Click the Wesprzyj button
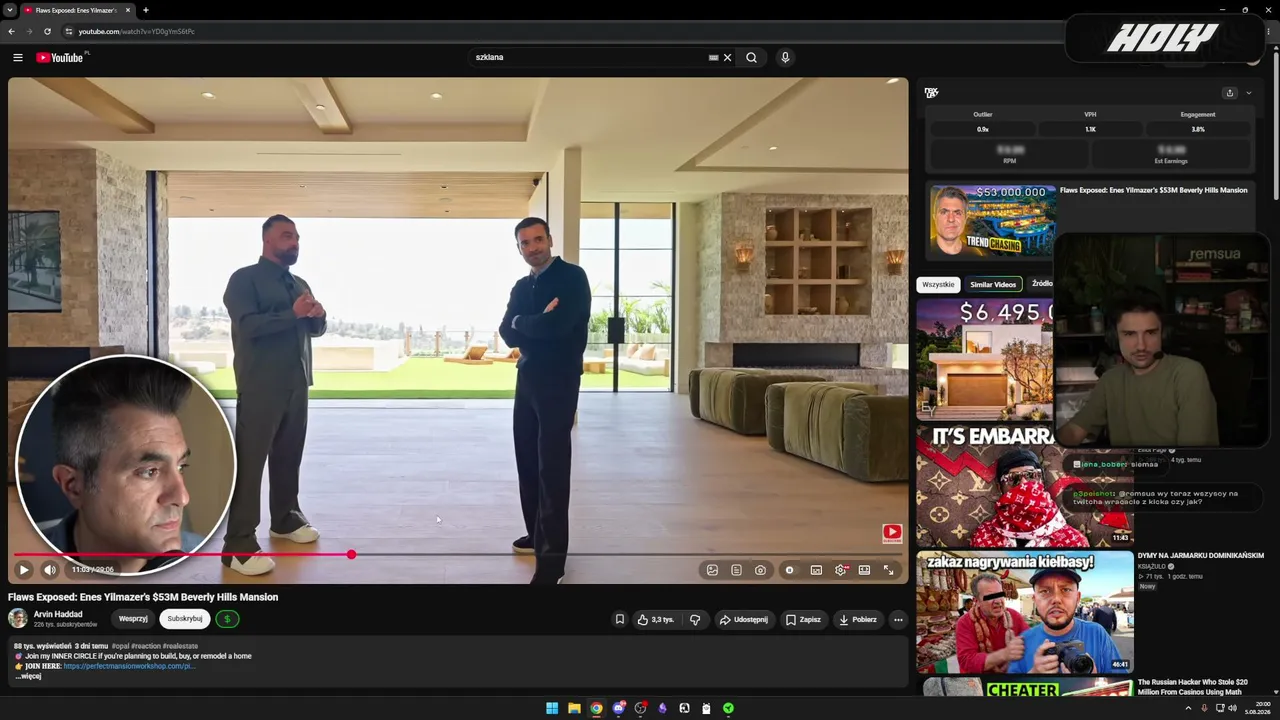 coord(133,619)
